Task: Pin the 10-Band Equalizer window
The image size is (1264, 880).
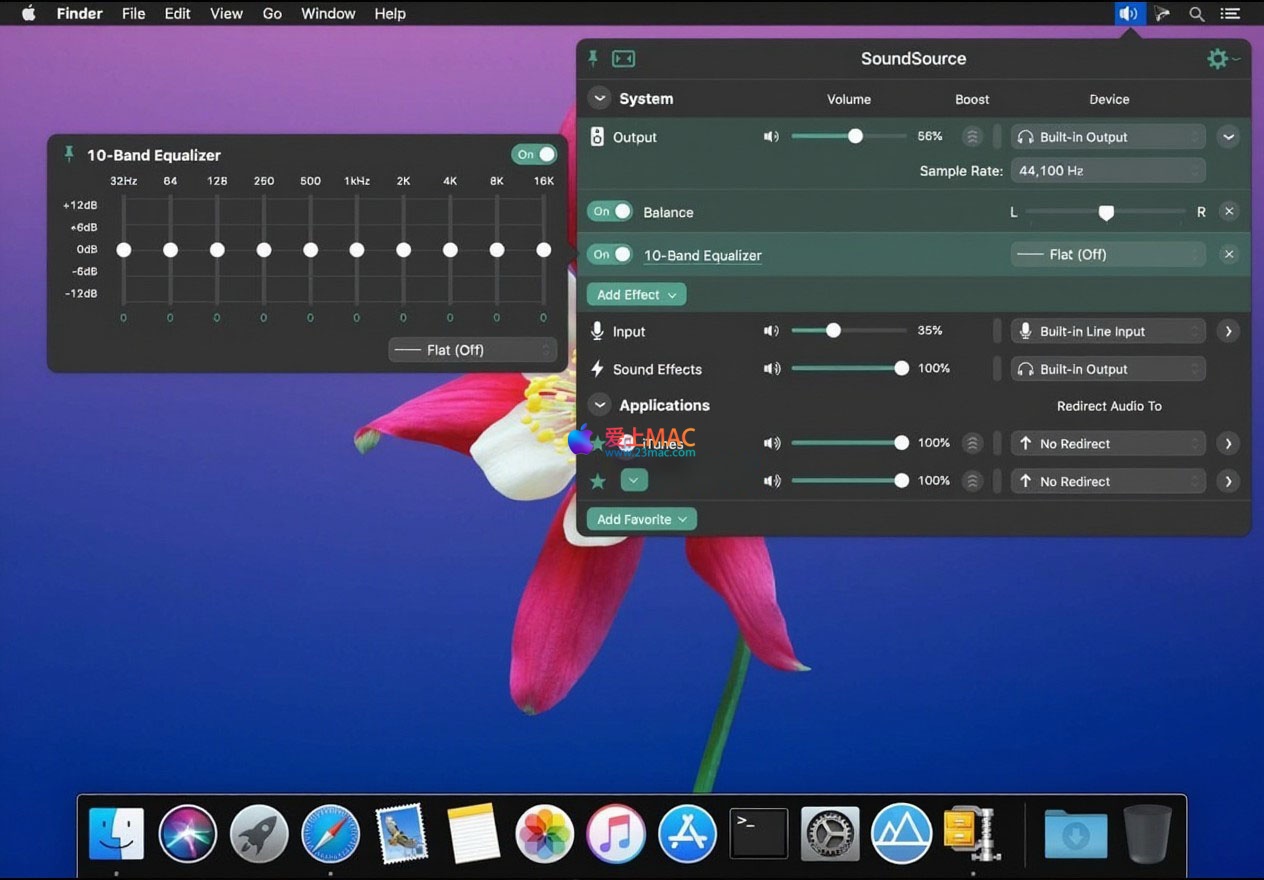Action: pyautogui.click(x=69, y=154)
